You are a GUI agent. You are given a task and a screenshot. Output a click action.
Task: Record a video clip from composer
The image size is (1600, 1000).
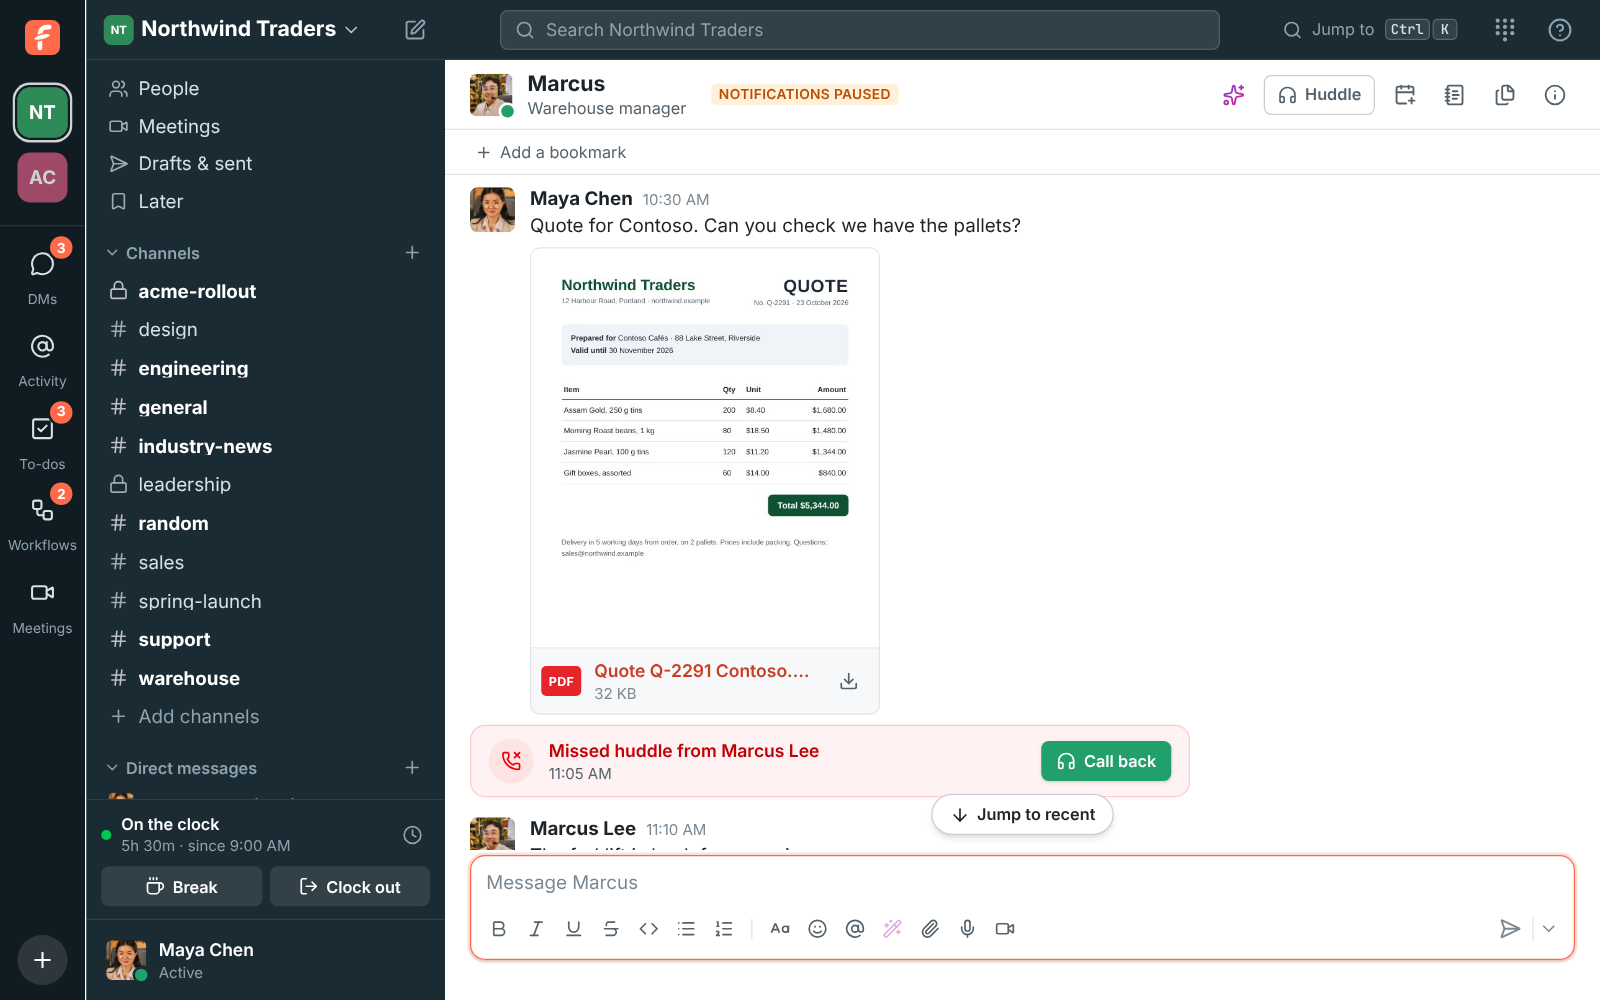click(1005, 929)
